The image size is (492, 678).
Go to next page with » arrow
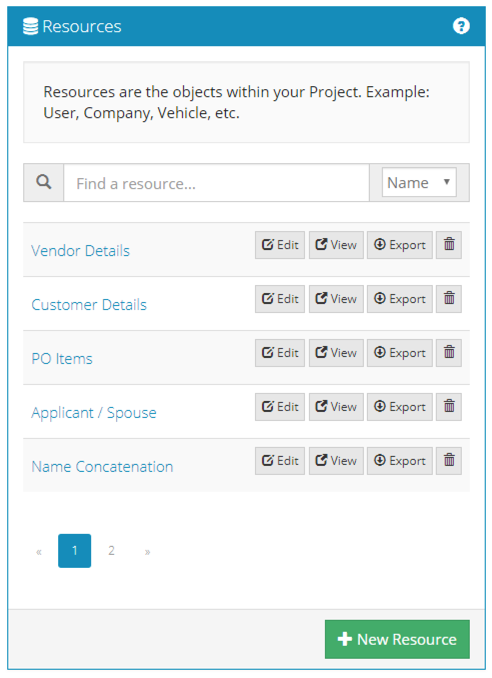point(147,552)
